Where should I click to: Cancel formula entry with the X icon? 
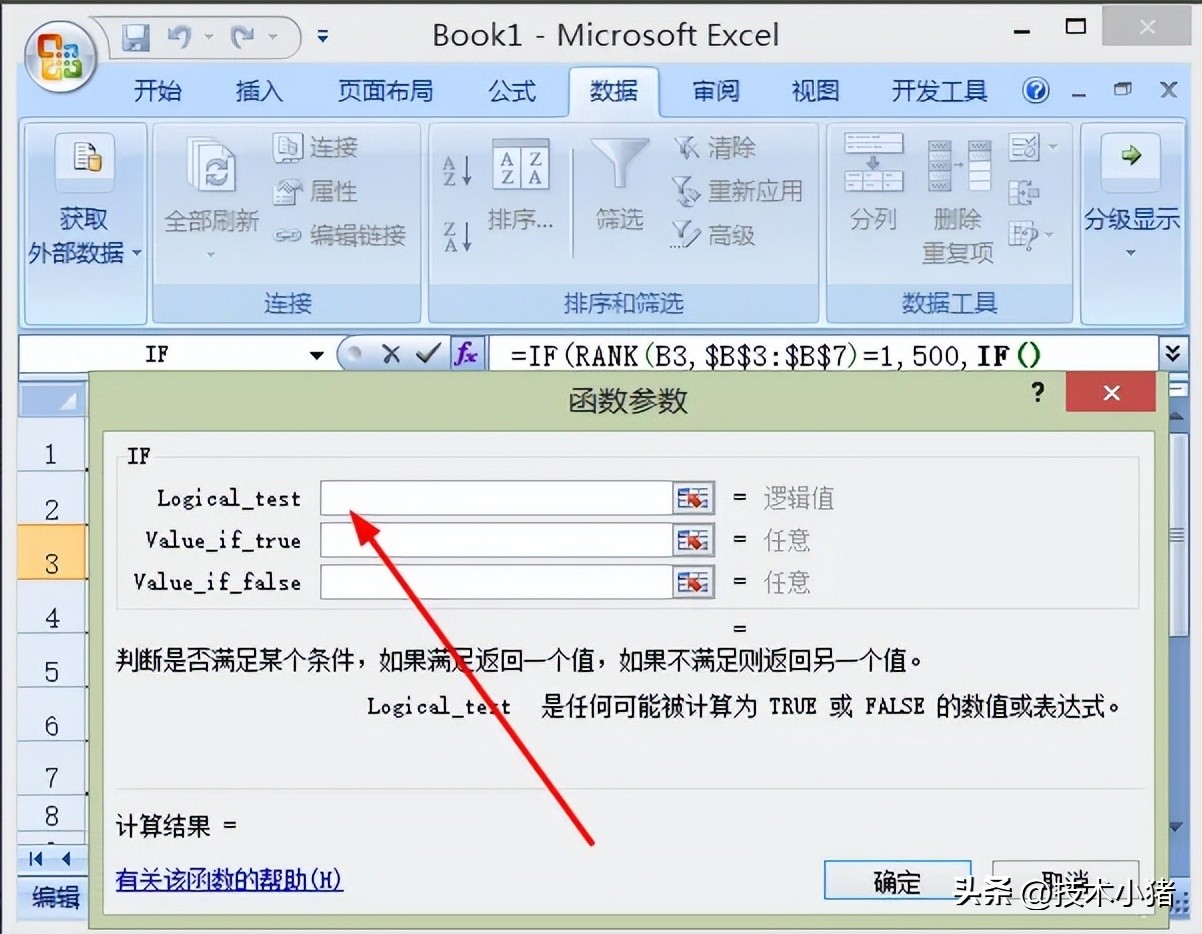391,354
